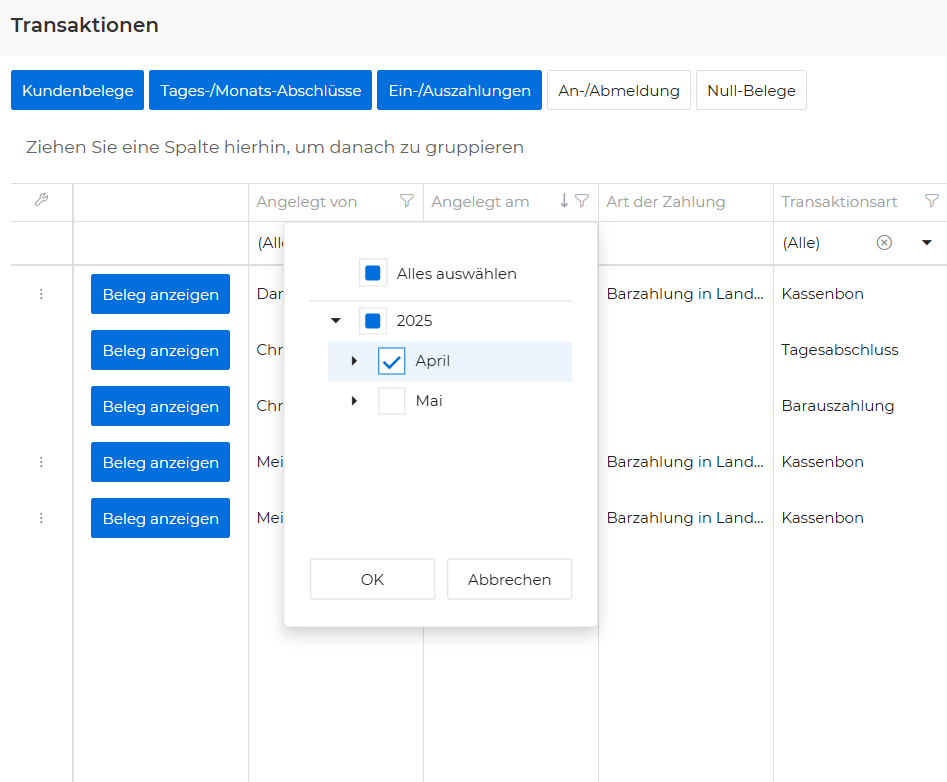Screen dimensions: 947x782
Task: Toggle the 2025 year checkbox
Action: click(373, 321)
